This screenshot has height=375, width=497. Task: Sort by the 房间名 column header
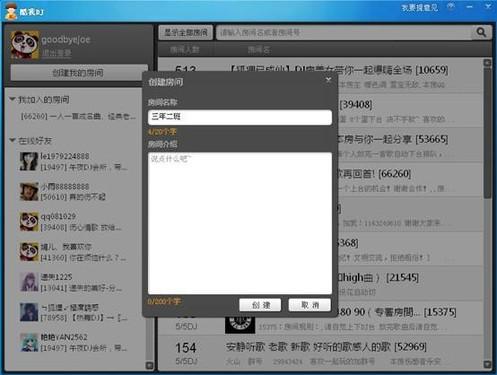259,50
